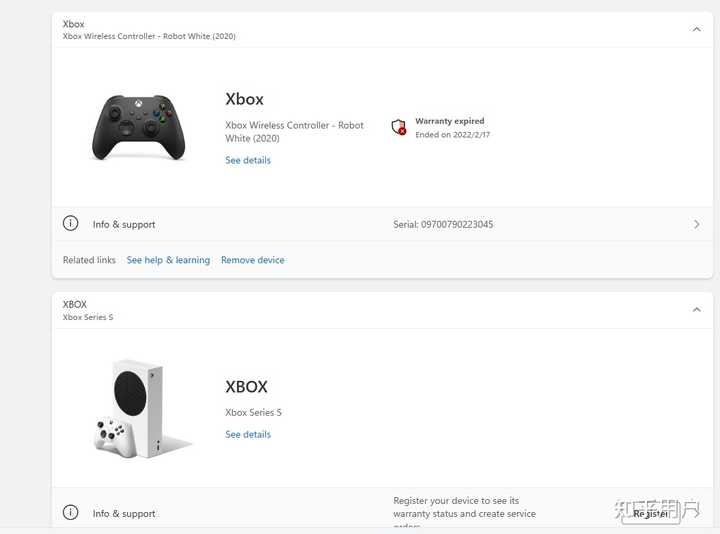Click the bold XBOX heading beside the console

pos(247,387)
